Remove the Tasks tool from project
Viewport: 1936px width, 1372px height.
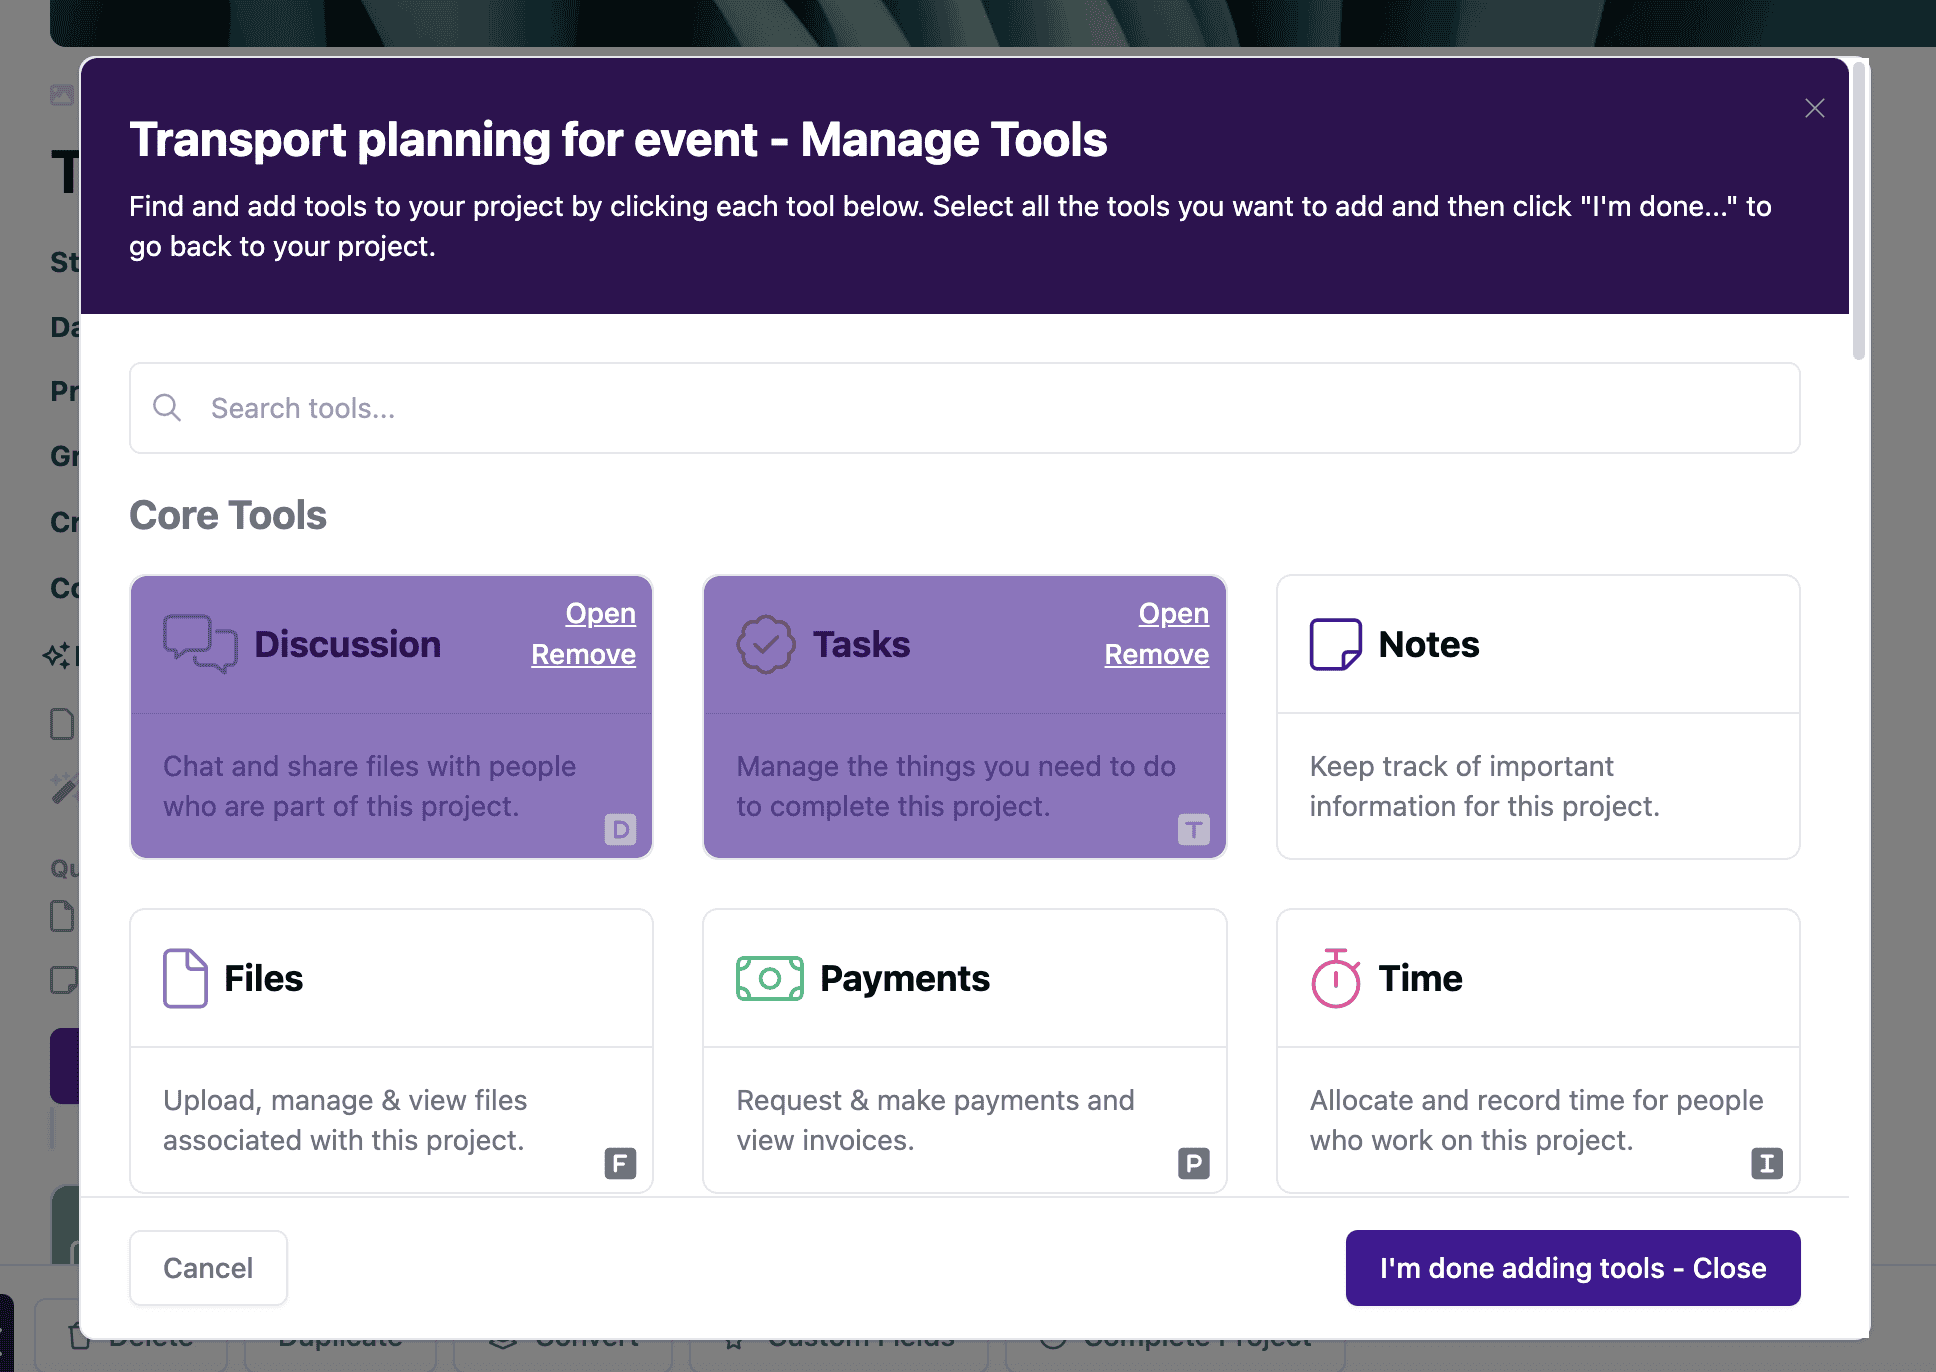tap(1156, 654)
